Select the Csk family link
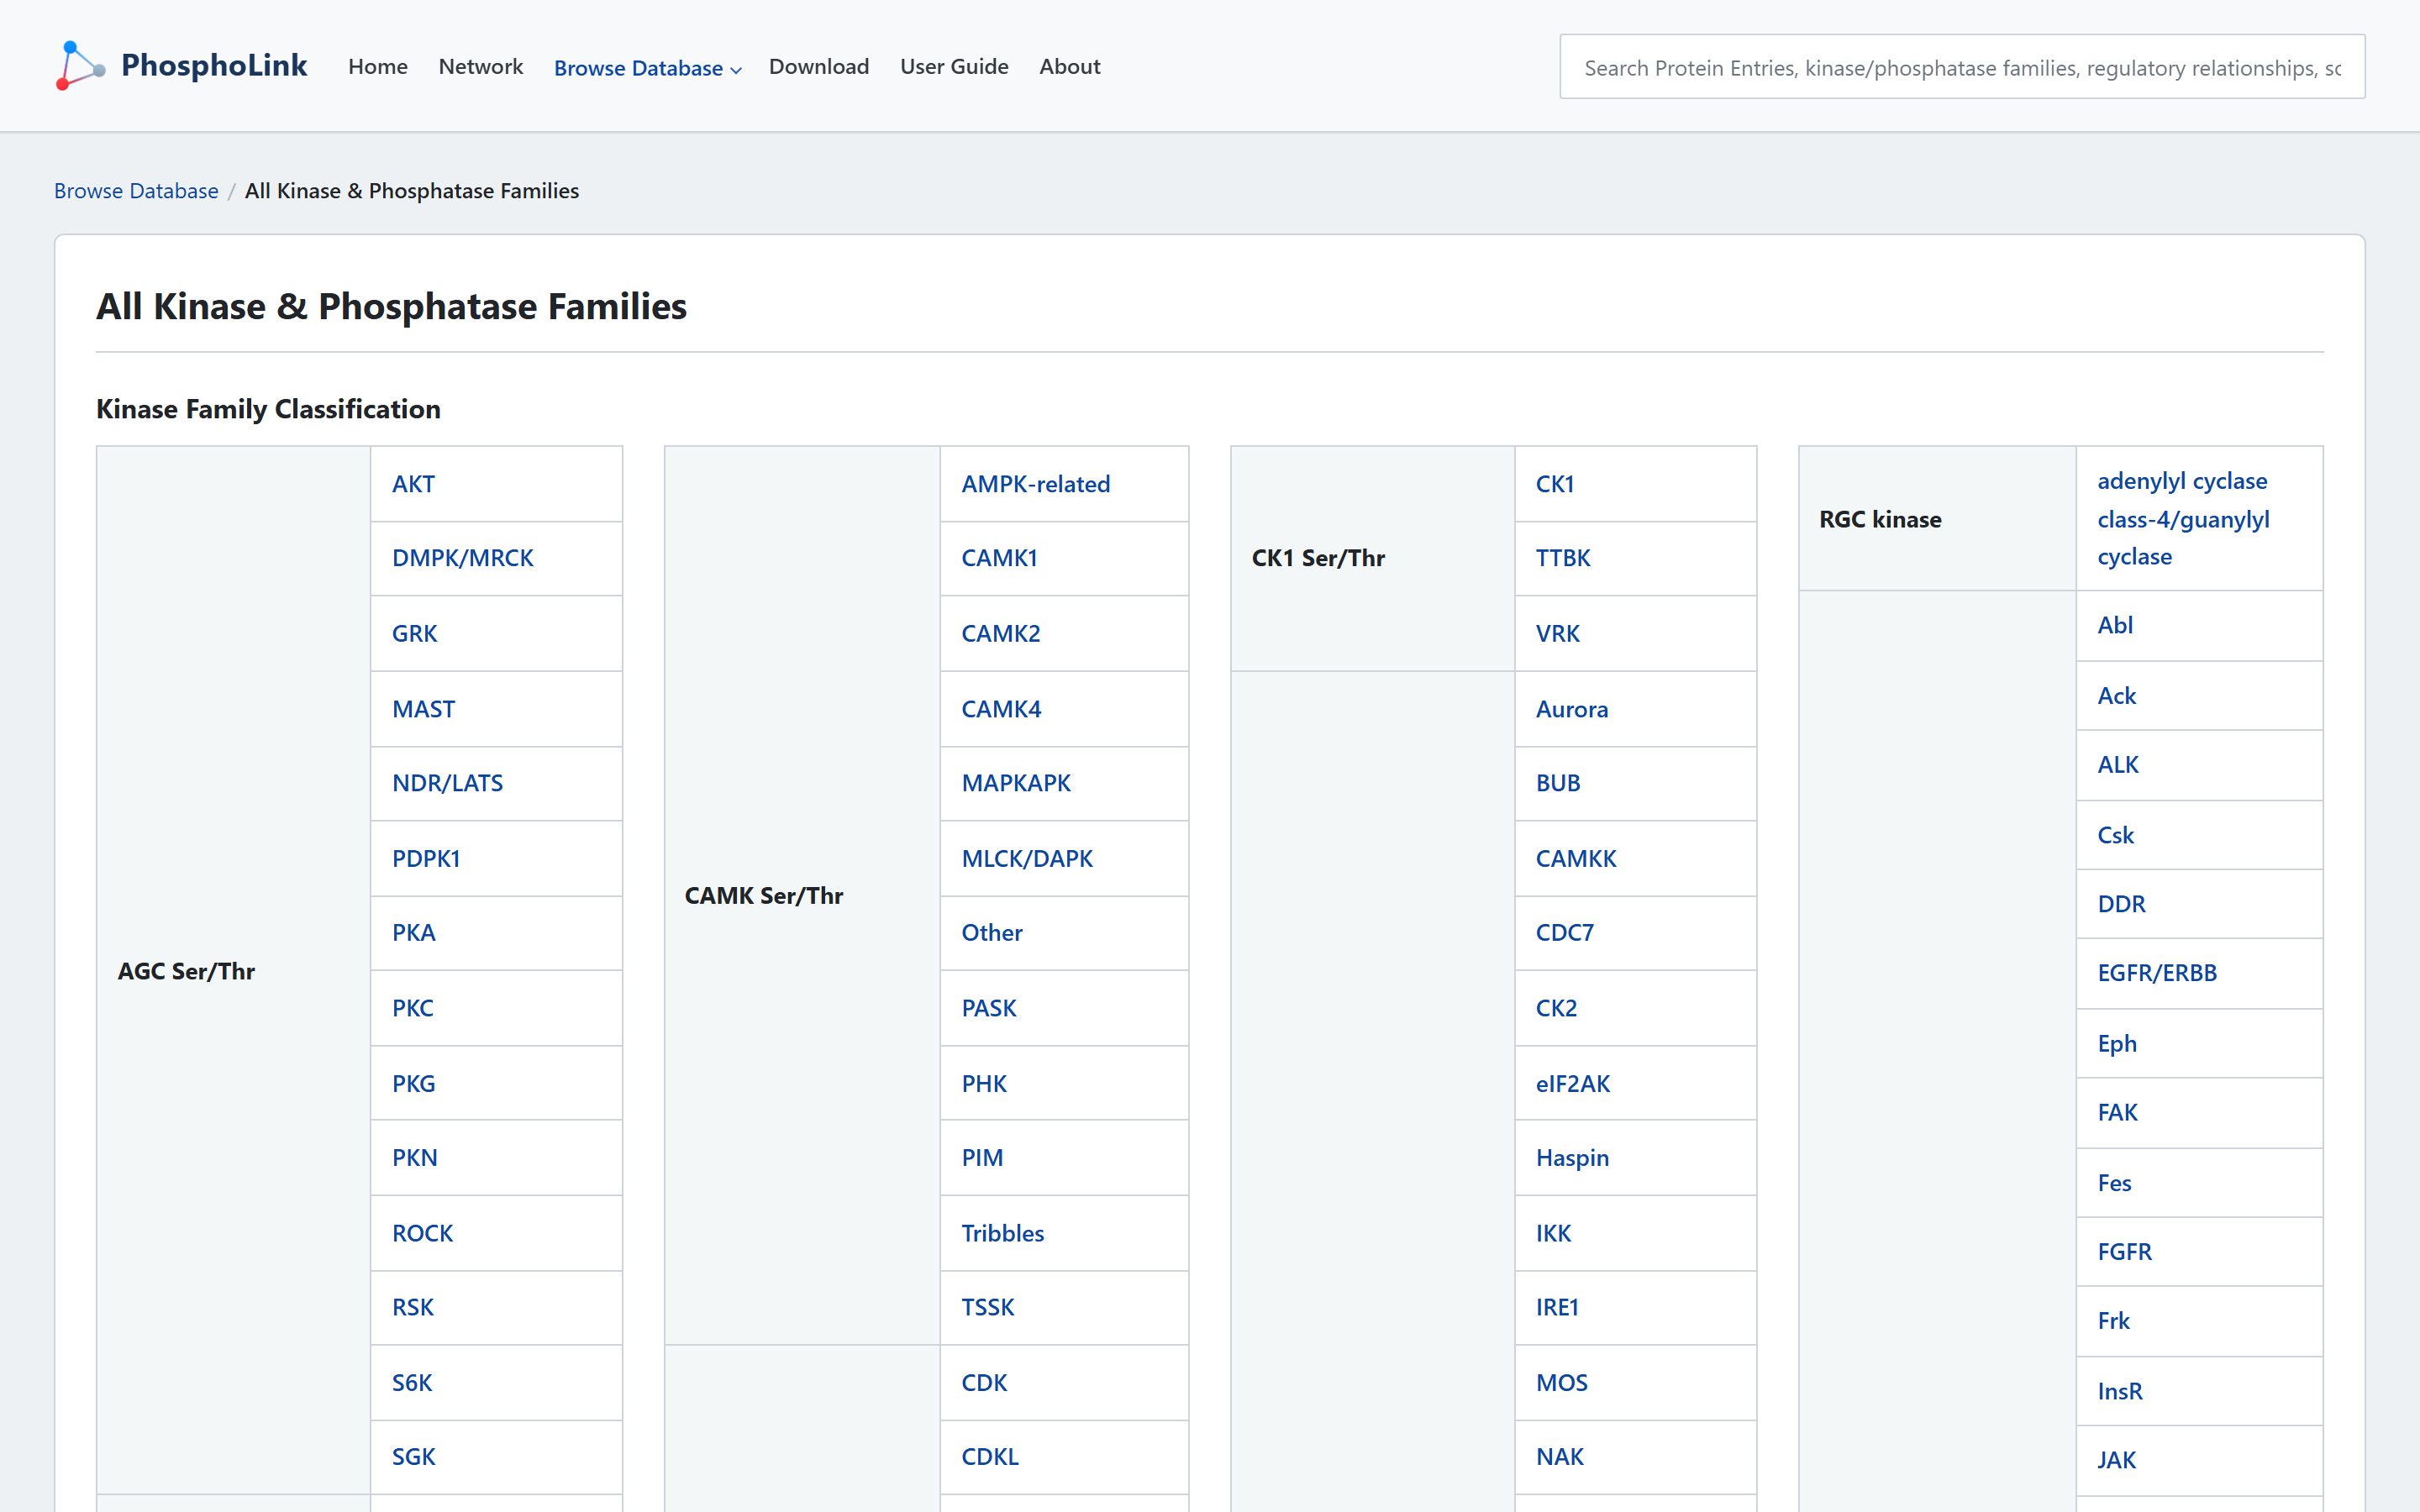The height and width of the screenshot is (1512, 2420). click(2115, 835)
